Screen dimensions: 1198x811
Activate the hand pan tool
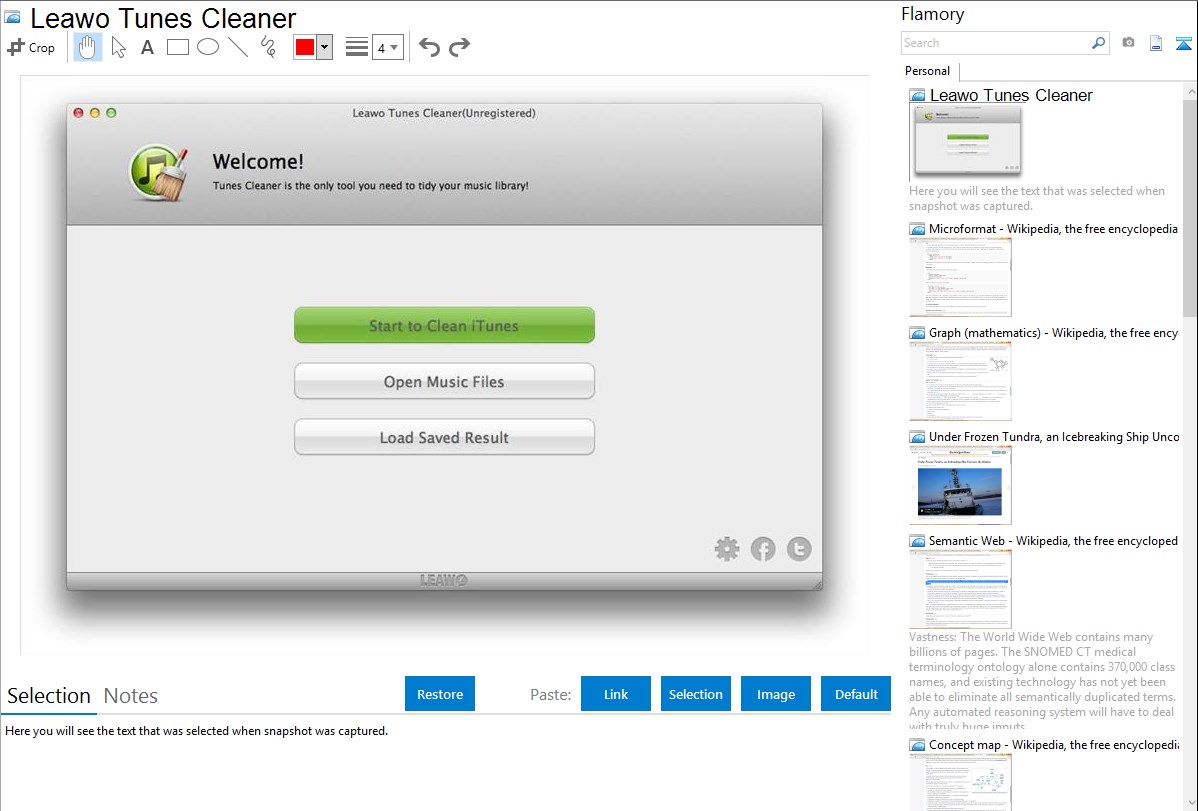tap(87, 47)
